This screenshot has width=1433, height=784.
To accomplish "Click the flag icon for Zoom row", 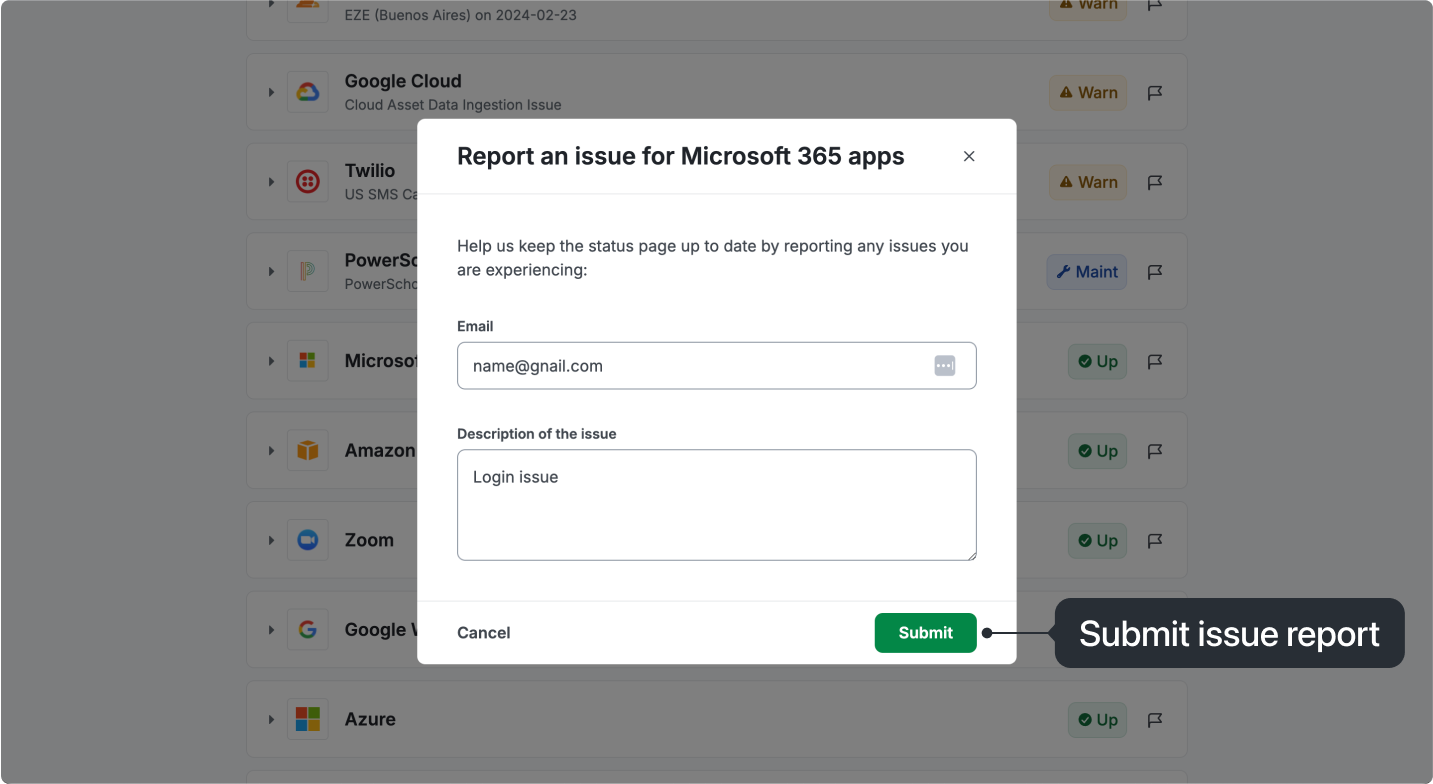I will 1155,541.
